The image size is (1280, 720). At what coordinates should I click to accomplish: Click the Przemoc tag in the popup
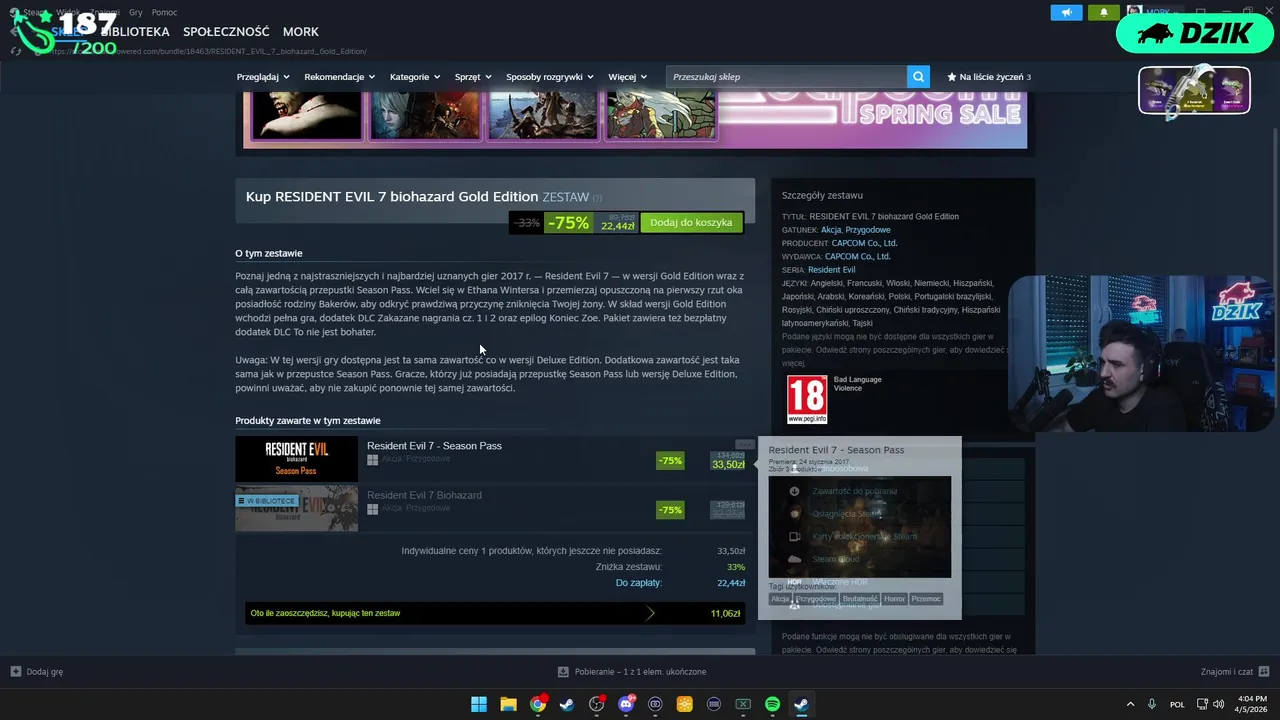tap(926, 599)
